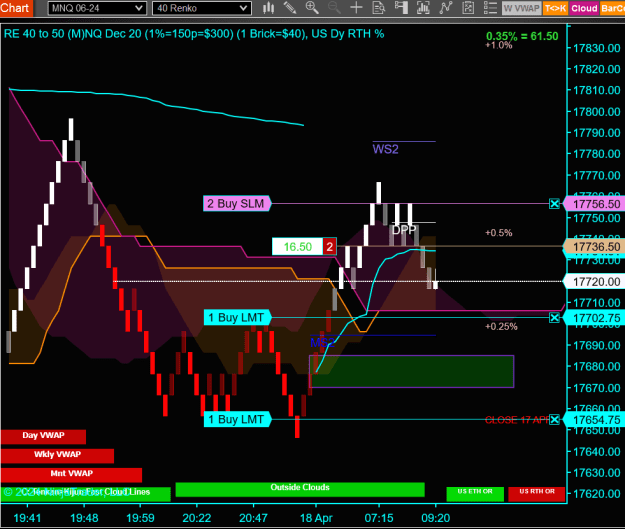
Task: Click the 17736.50 tan price tag
Action: [x=594, y=247]
